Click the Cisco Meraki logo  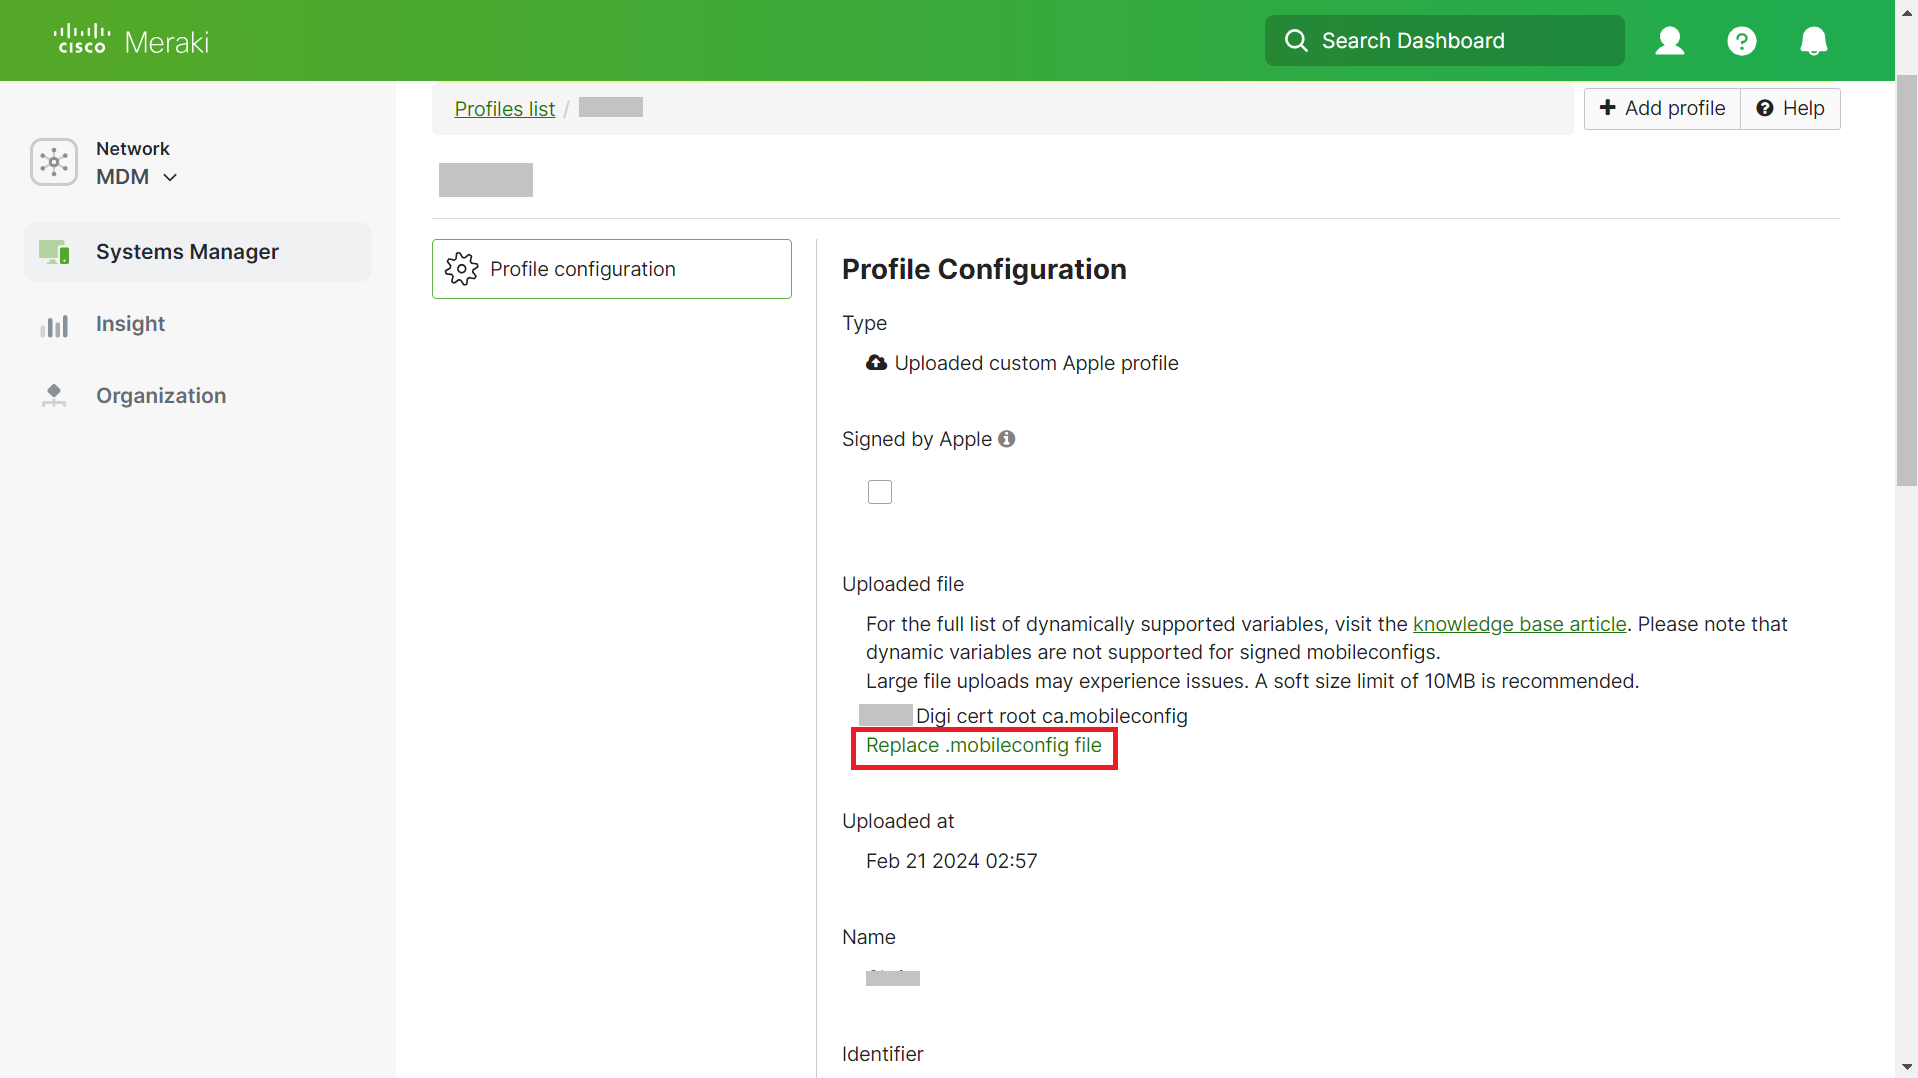131,40
